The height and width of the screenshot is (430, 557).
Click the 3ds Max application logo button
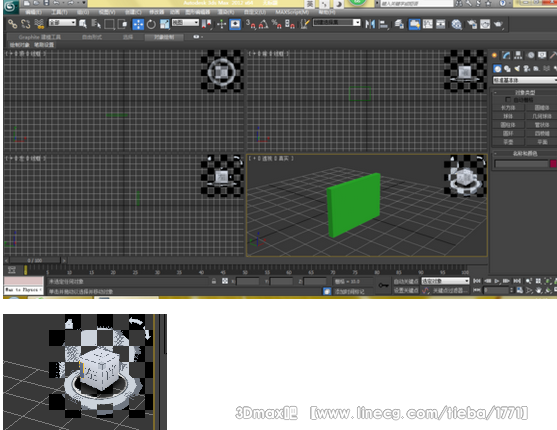pos(11,6)
